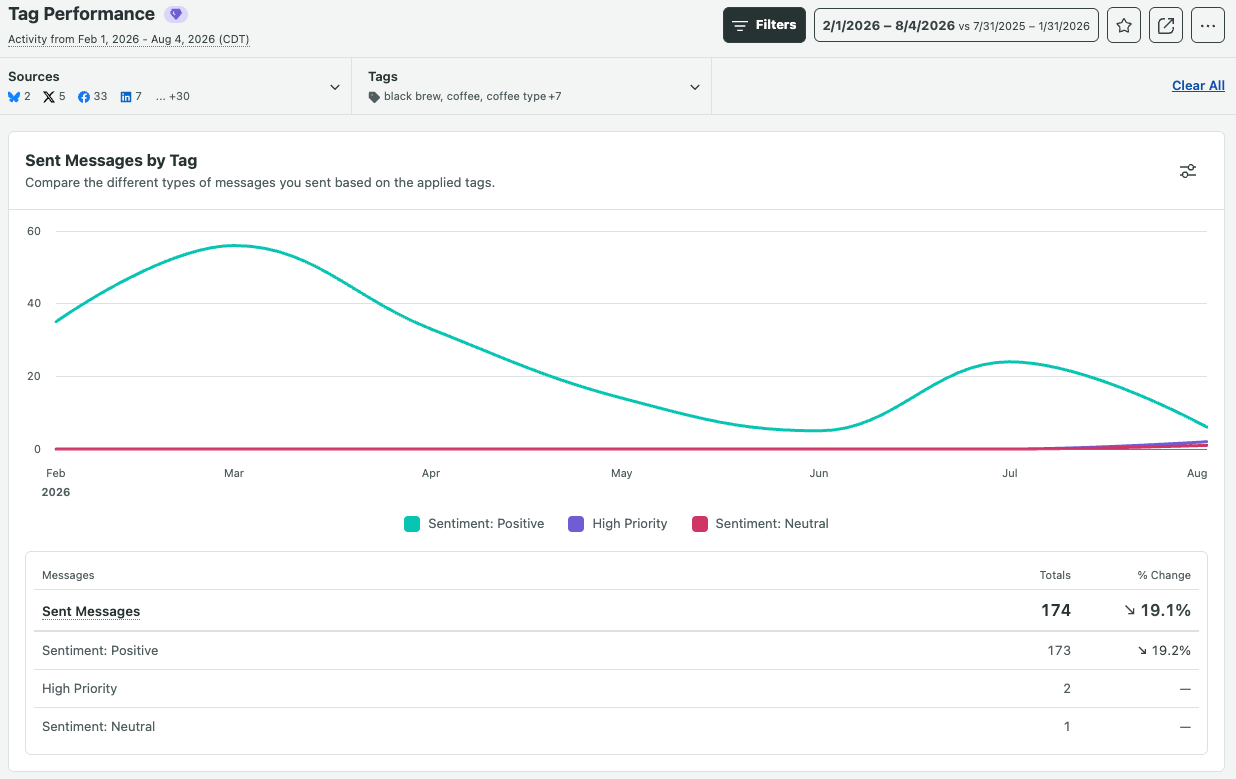Toggle Sentiment: Positive legend series
This screenshot has height=779, width=1236.
474,523
